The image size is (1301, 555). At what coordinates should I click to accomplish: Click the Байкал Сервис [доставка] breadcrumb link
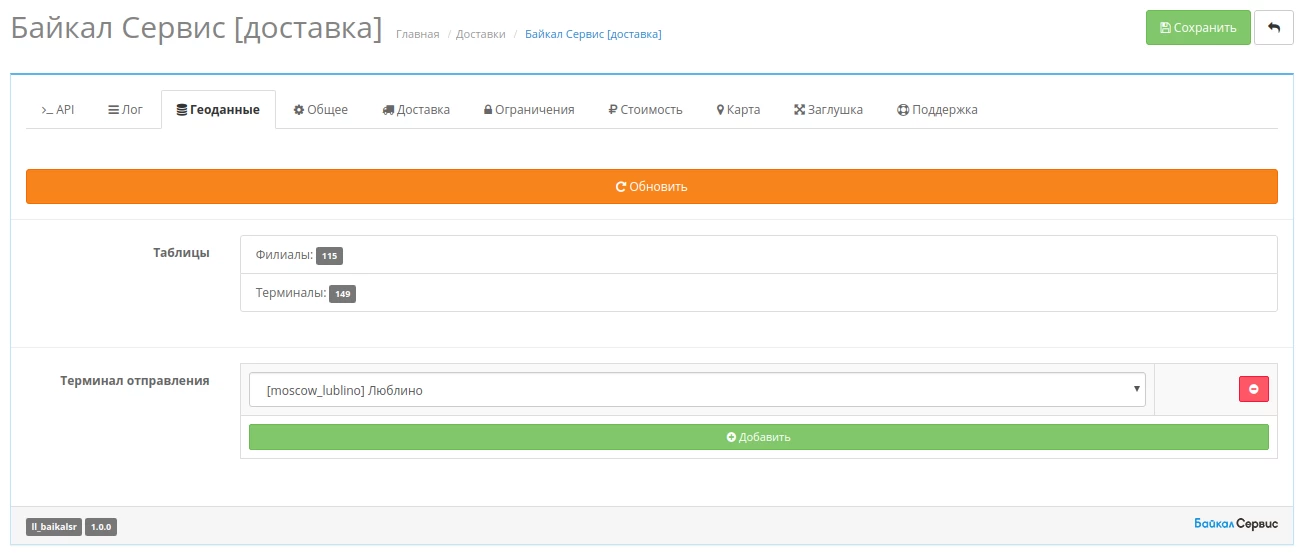coord(593,34)
